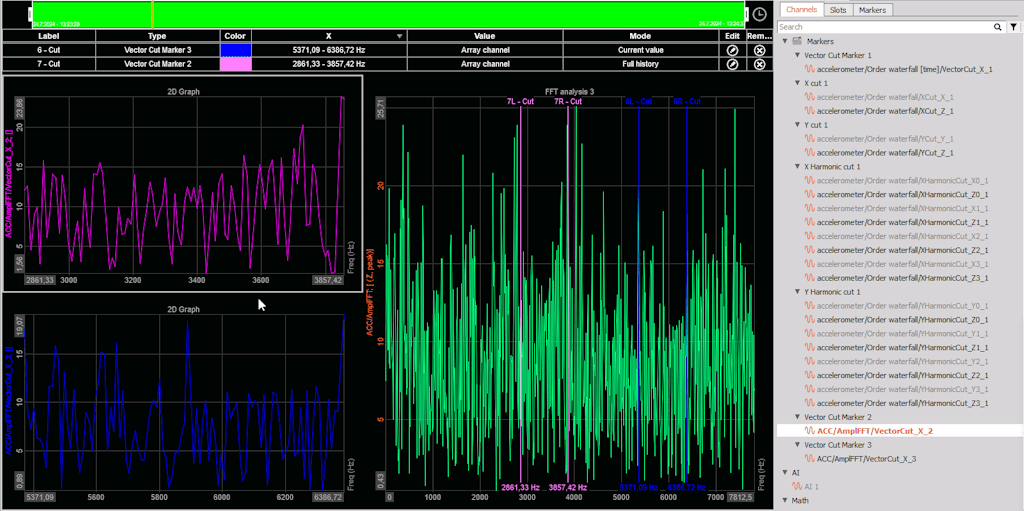1024x511 pixels.
Task: Click the search magnifier icon
Action: (x=997, y=27)
